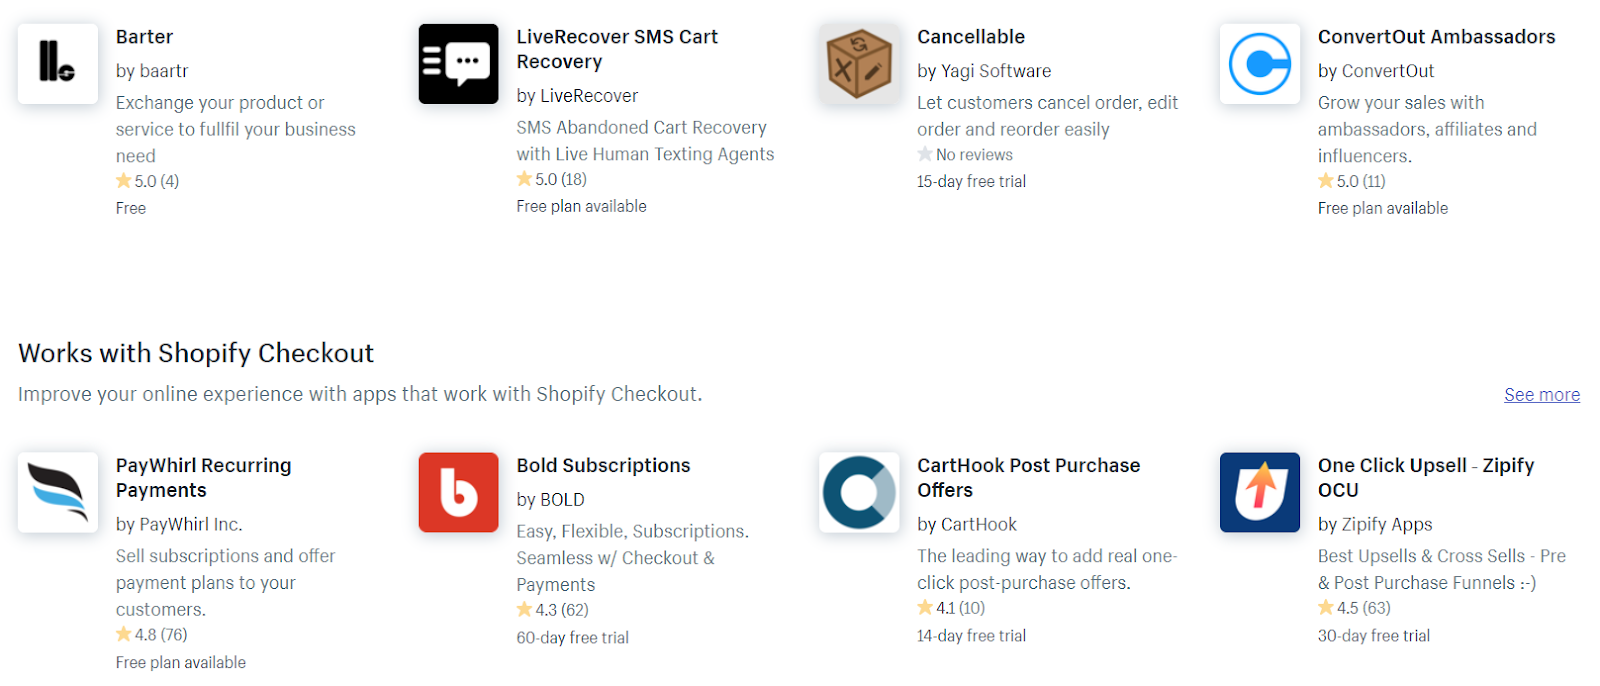Click the Bold Subscriptions 4.3 star rating
Screen dimensions: 1600x686
[x=552, y=610]
